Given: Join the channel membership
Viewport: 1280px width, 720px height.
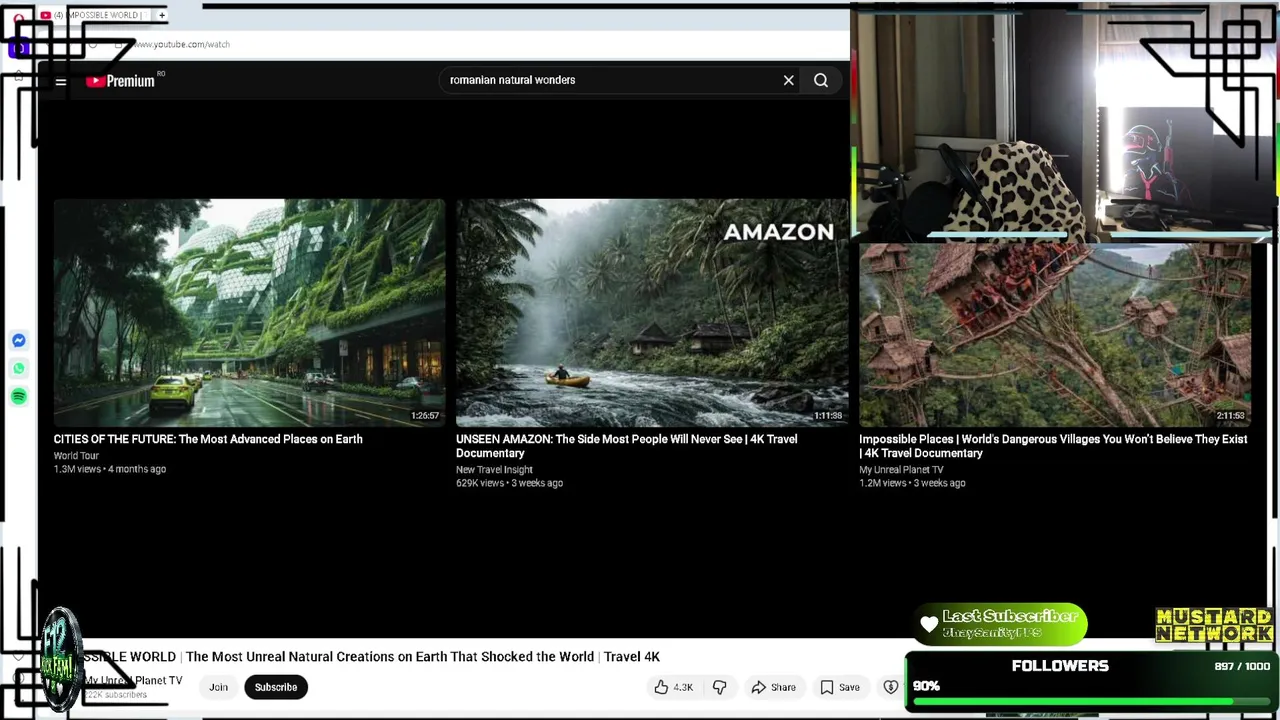Looking at the screenshot, I should [x=218, y=688].
